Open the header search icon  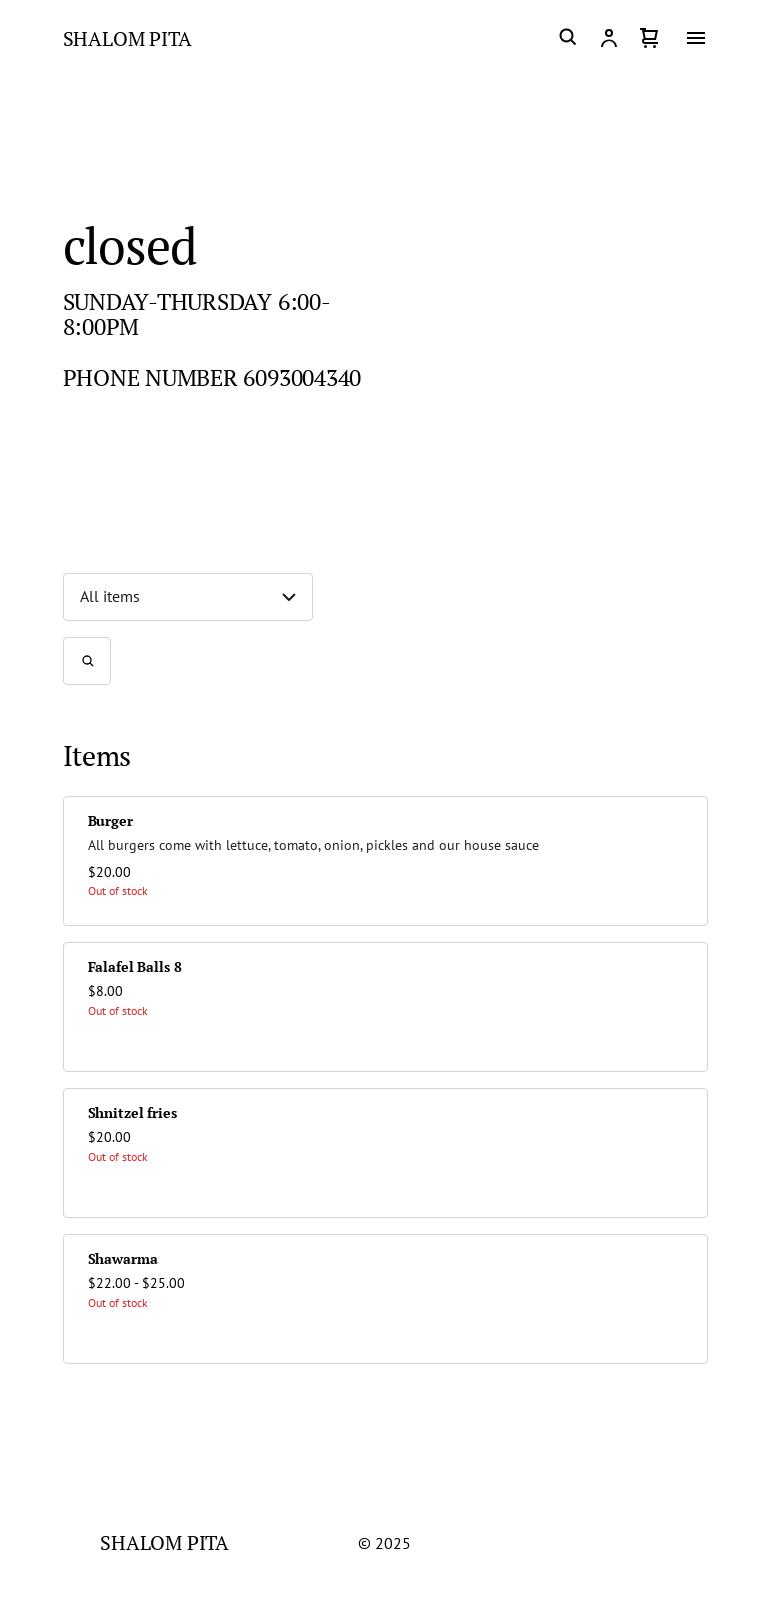(x=568, y=37)
